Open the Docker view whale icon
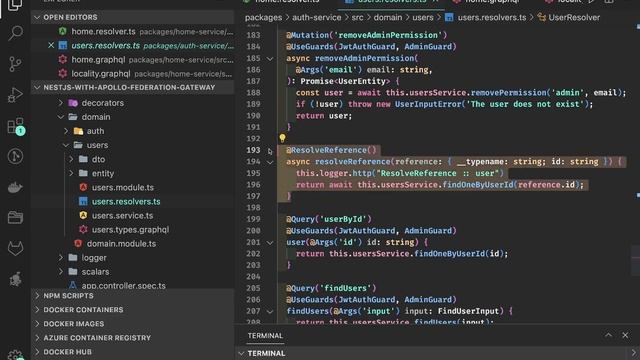The image size is (640, 360). click(15, 187)
